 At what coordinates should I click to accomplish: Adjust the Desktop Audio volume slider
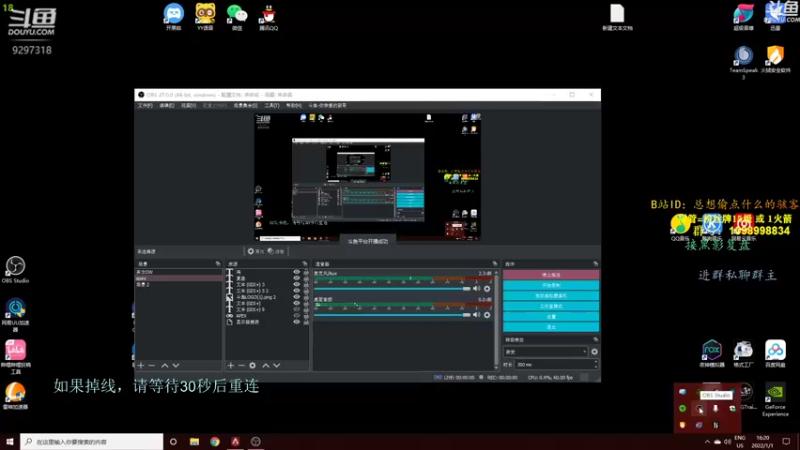[x=392, y=315]
